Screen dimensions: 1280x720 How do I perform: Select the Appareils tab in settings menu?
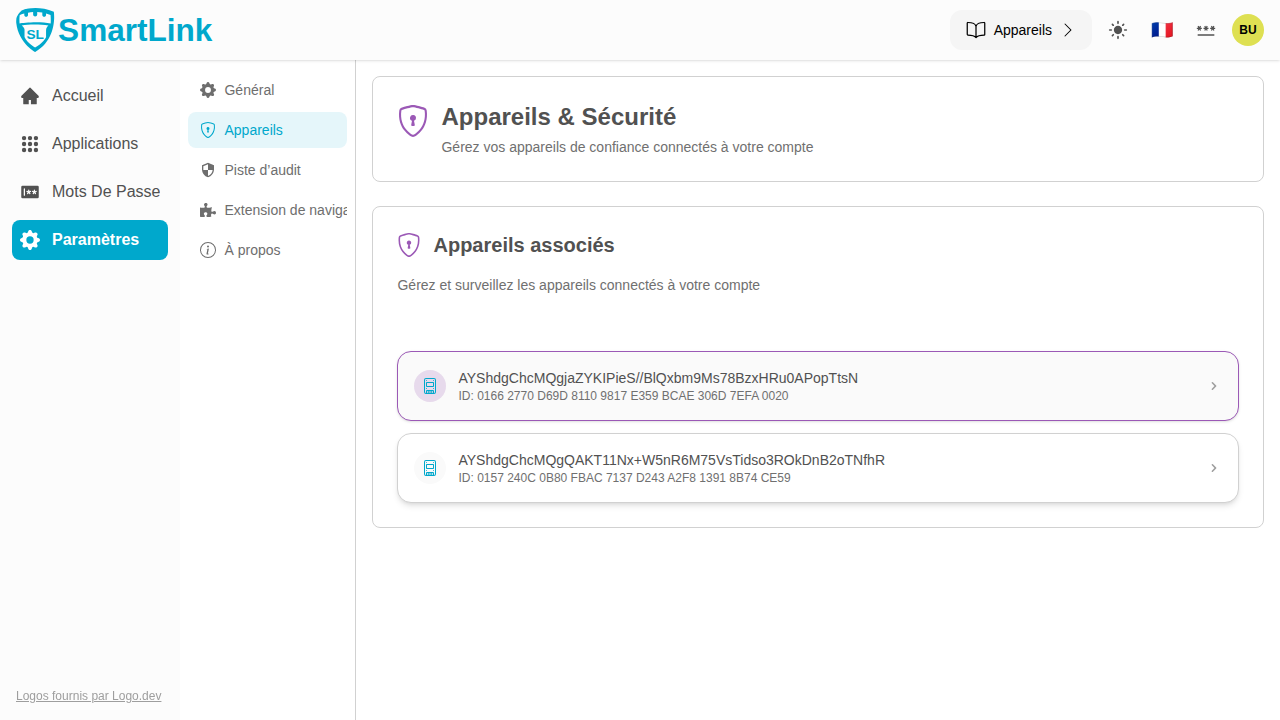[x=254, y=130]
